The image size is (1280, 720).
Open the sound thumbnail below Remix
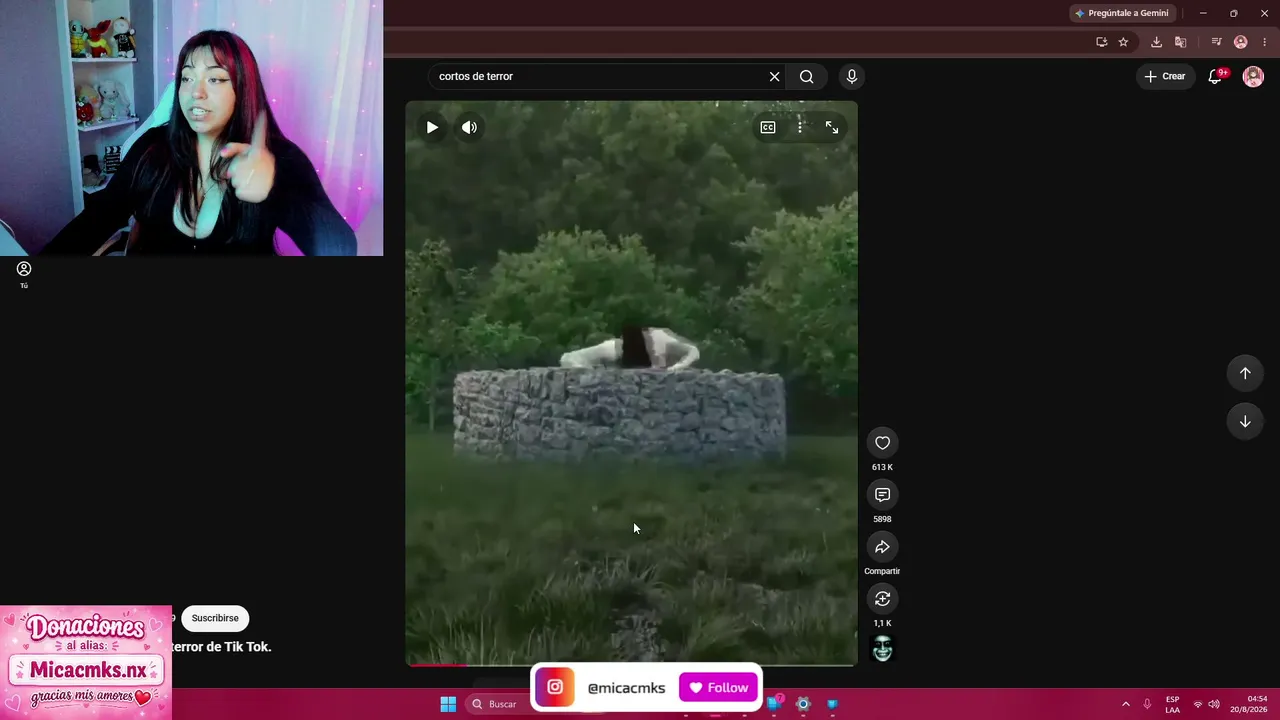[x=882, y=649]
